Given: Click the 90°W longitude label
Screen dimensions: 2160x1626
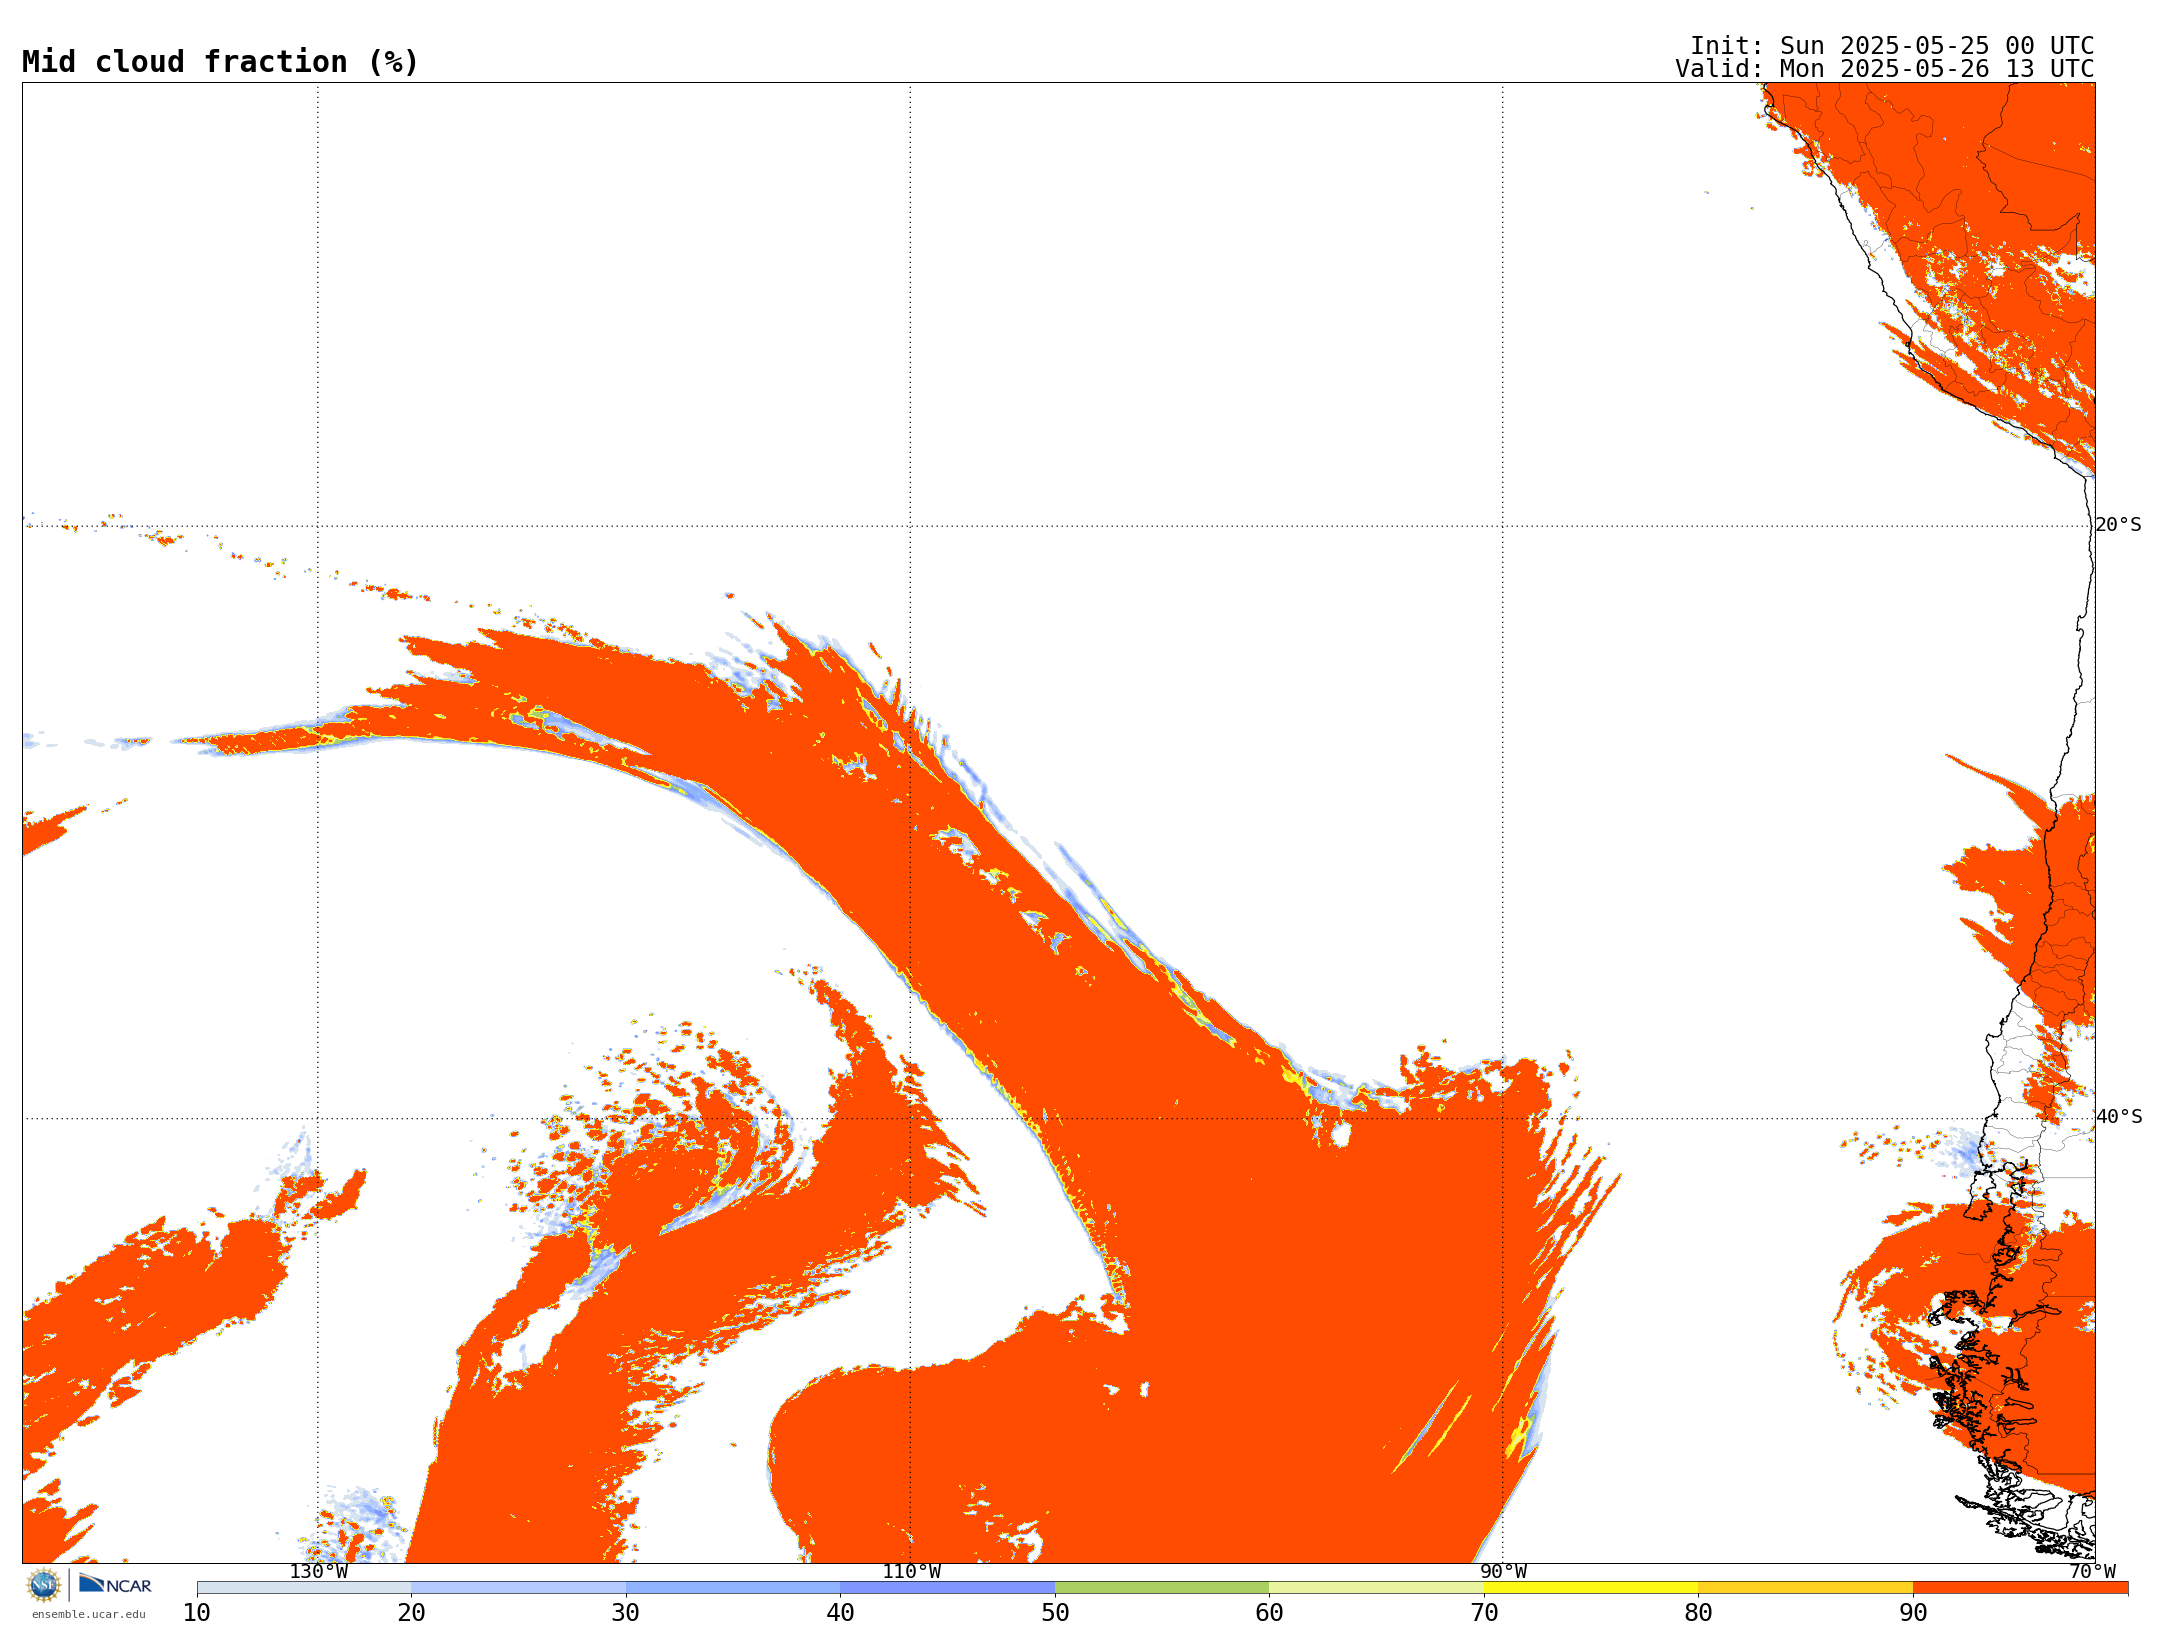Looking at the screenshot, I should tap(1503, 1572).
